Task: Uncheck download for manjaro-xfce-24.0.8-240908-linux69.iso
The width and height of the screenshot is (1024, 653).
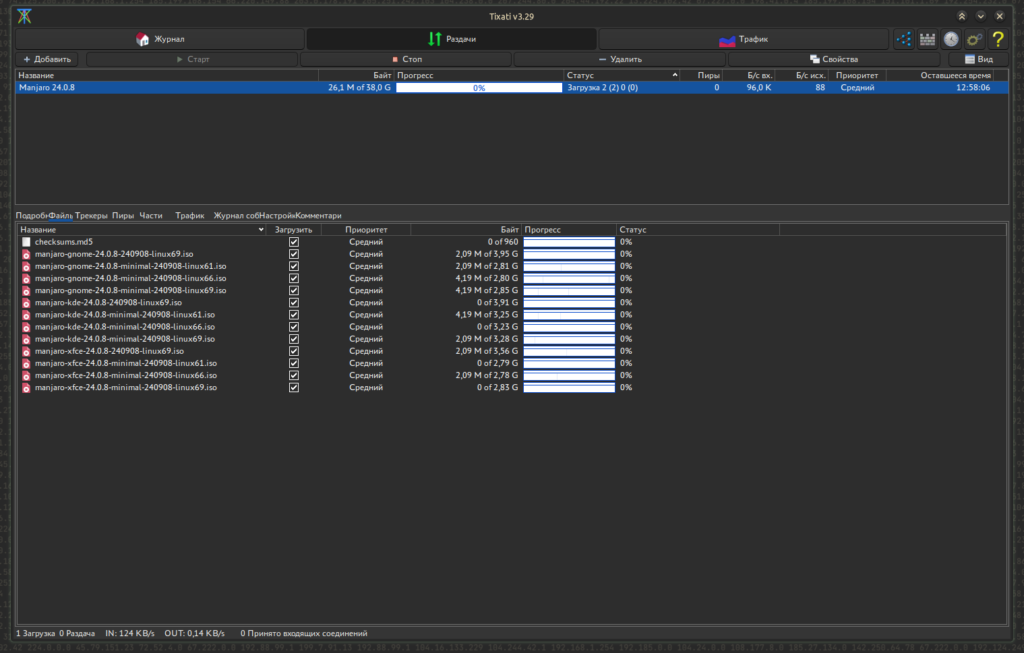Action: [x=294, y=351]
